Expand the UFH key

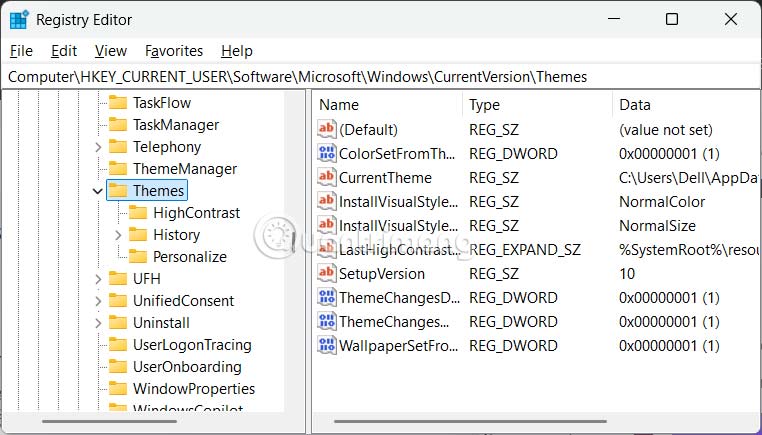click(98, 279)
